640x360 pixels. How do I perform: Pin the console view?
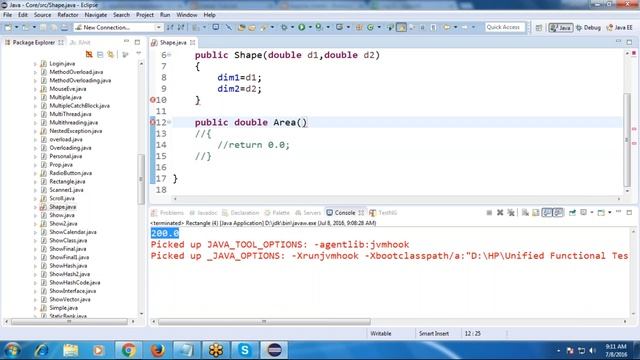(572, 213)
